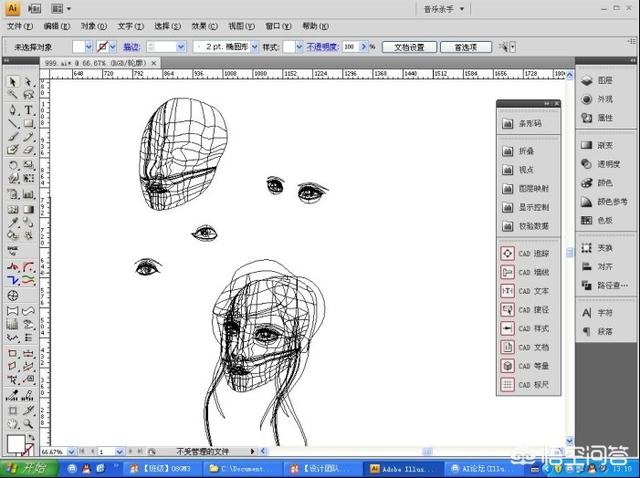Open the Color Guide (颜色参考) panel
Screen dimensions: 640x478
pos(604,202)
